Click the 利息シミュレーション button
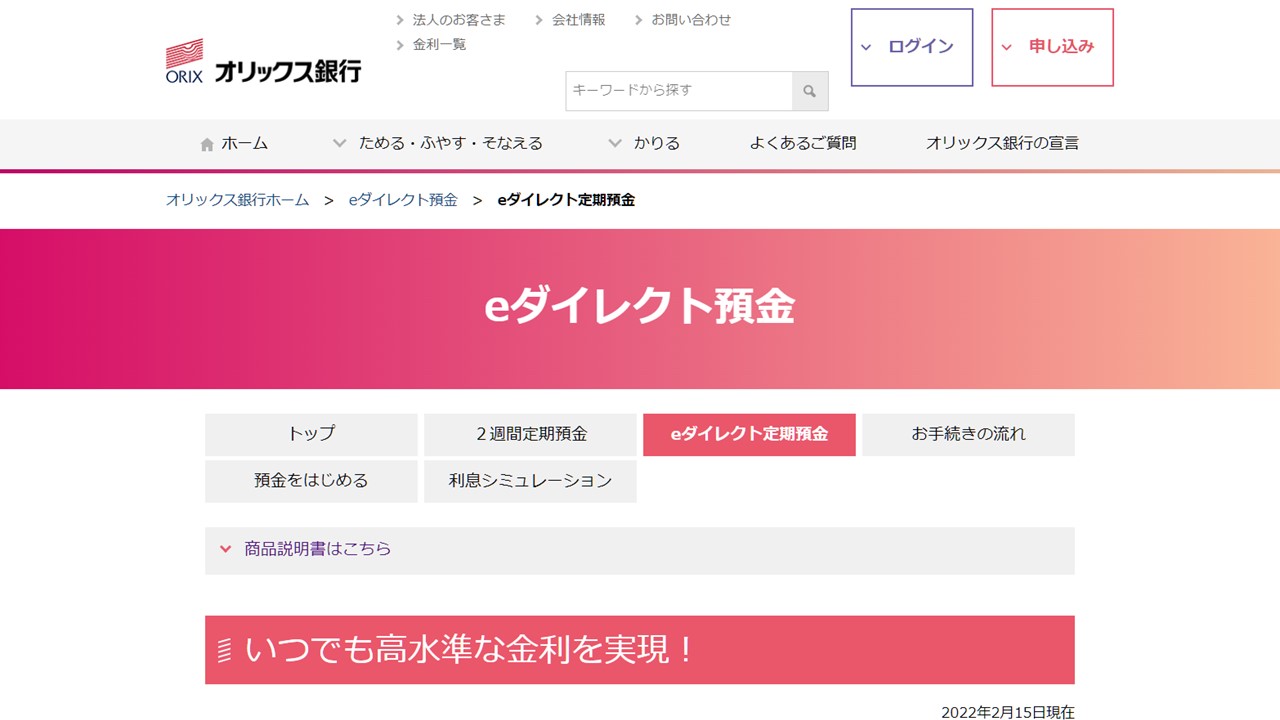This screenshot has height=720, width=1280. pyautogui.click(x=530, y=481)
